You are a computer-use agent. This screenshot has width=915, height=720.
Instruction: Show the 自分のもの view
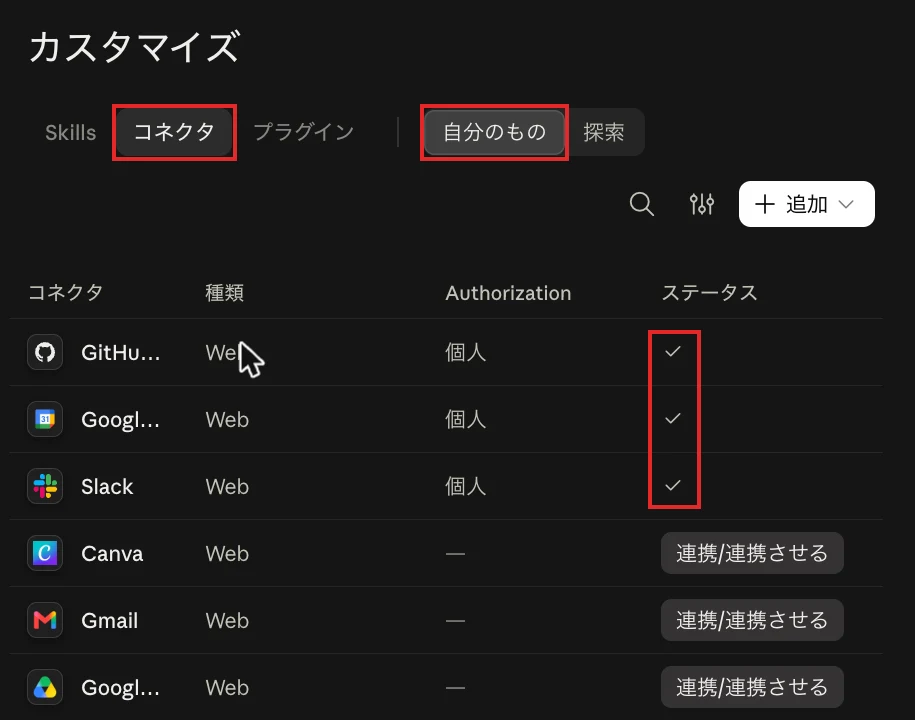click(x=494, y=132)
